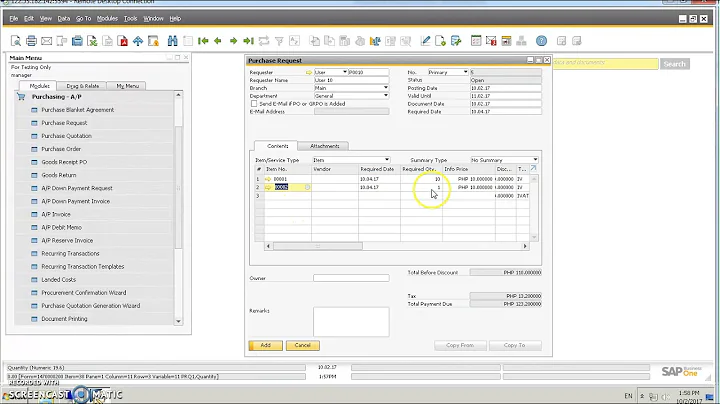Open the No. series Primary dropdown
The image size is (720, 404).
[x=465, y=72]
